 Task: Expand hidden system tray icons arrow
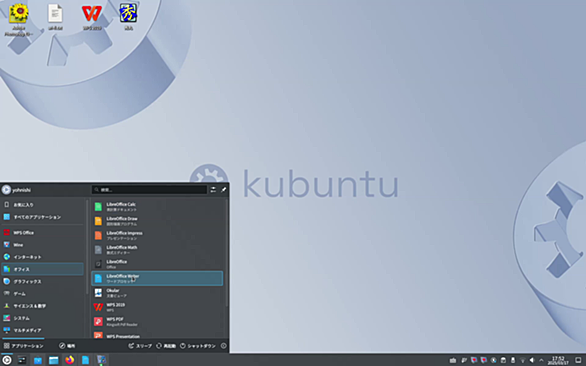click(541, 360)
